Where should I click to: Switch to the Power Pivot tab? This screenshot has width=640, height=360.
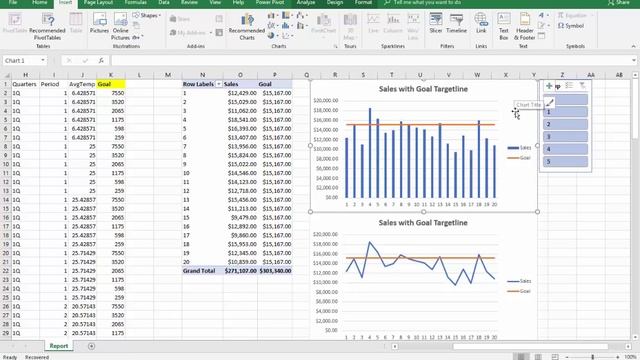tap(270, 2)
